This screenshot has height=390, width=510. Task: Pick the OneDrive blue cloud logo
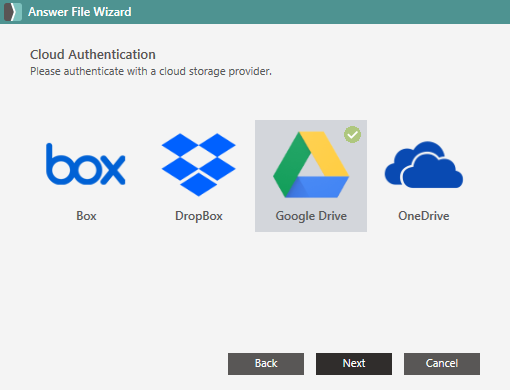[424, 165]
